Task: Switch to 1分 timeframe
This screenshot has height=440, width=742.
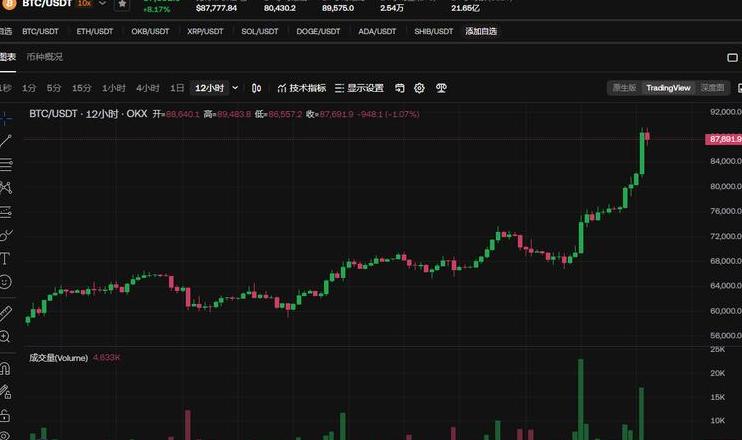Action: pyautogui.click(x=29, y=88)
